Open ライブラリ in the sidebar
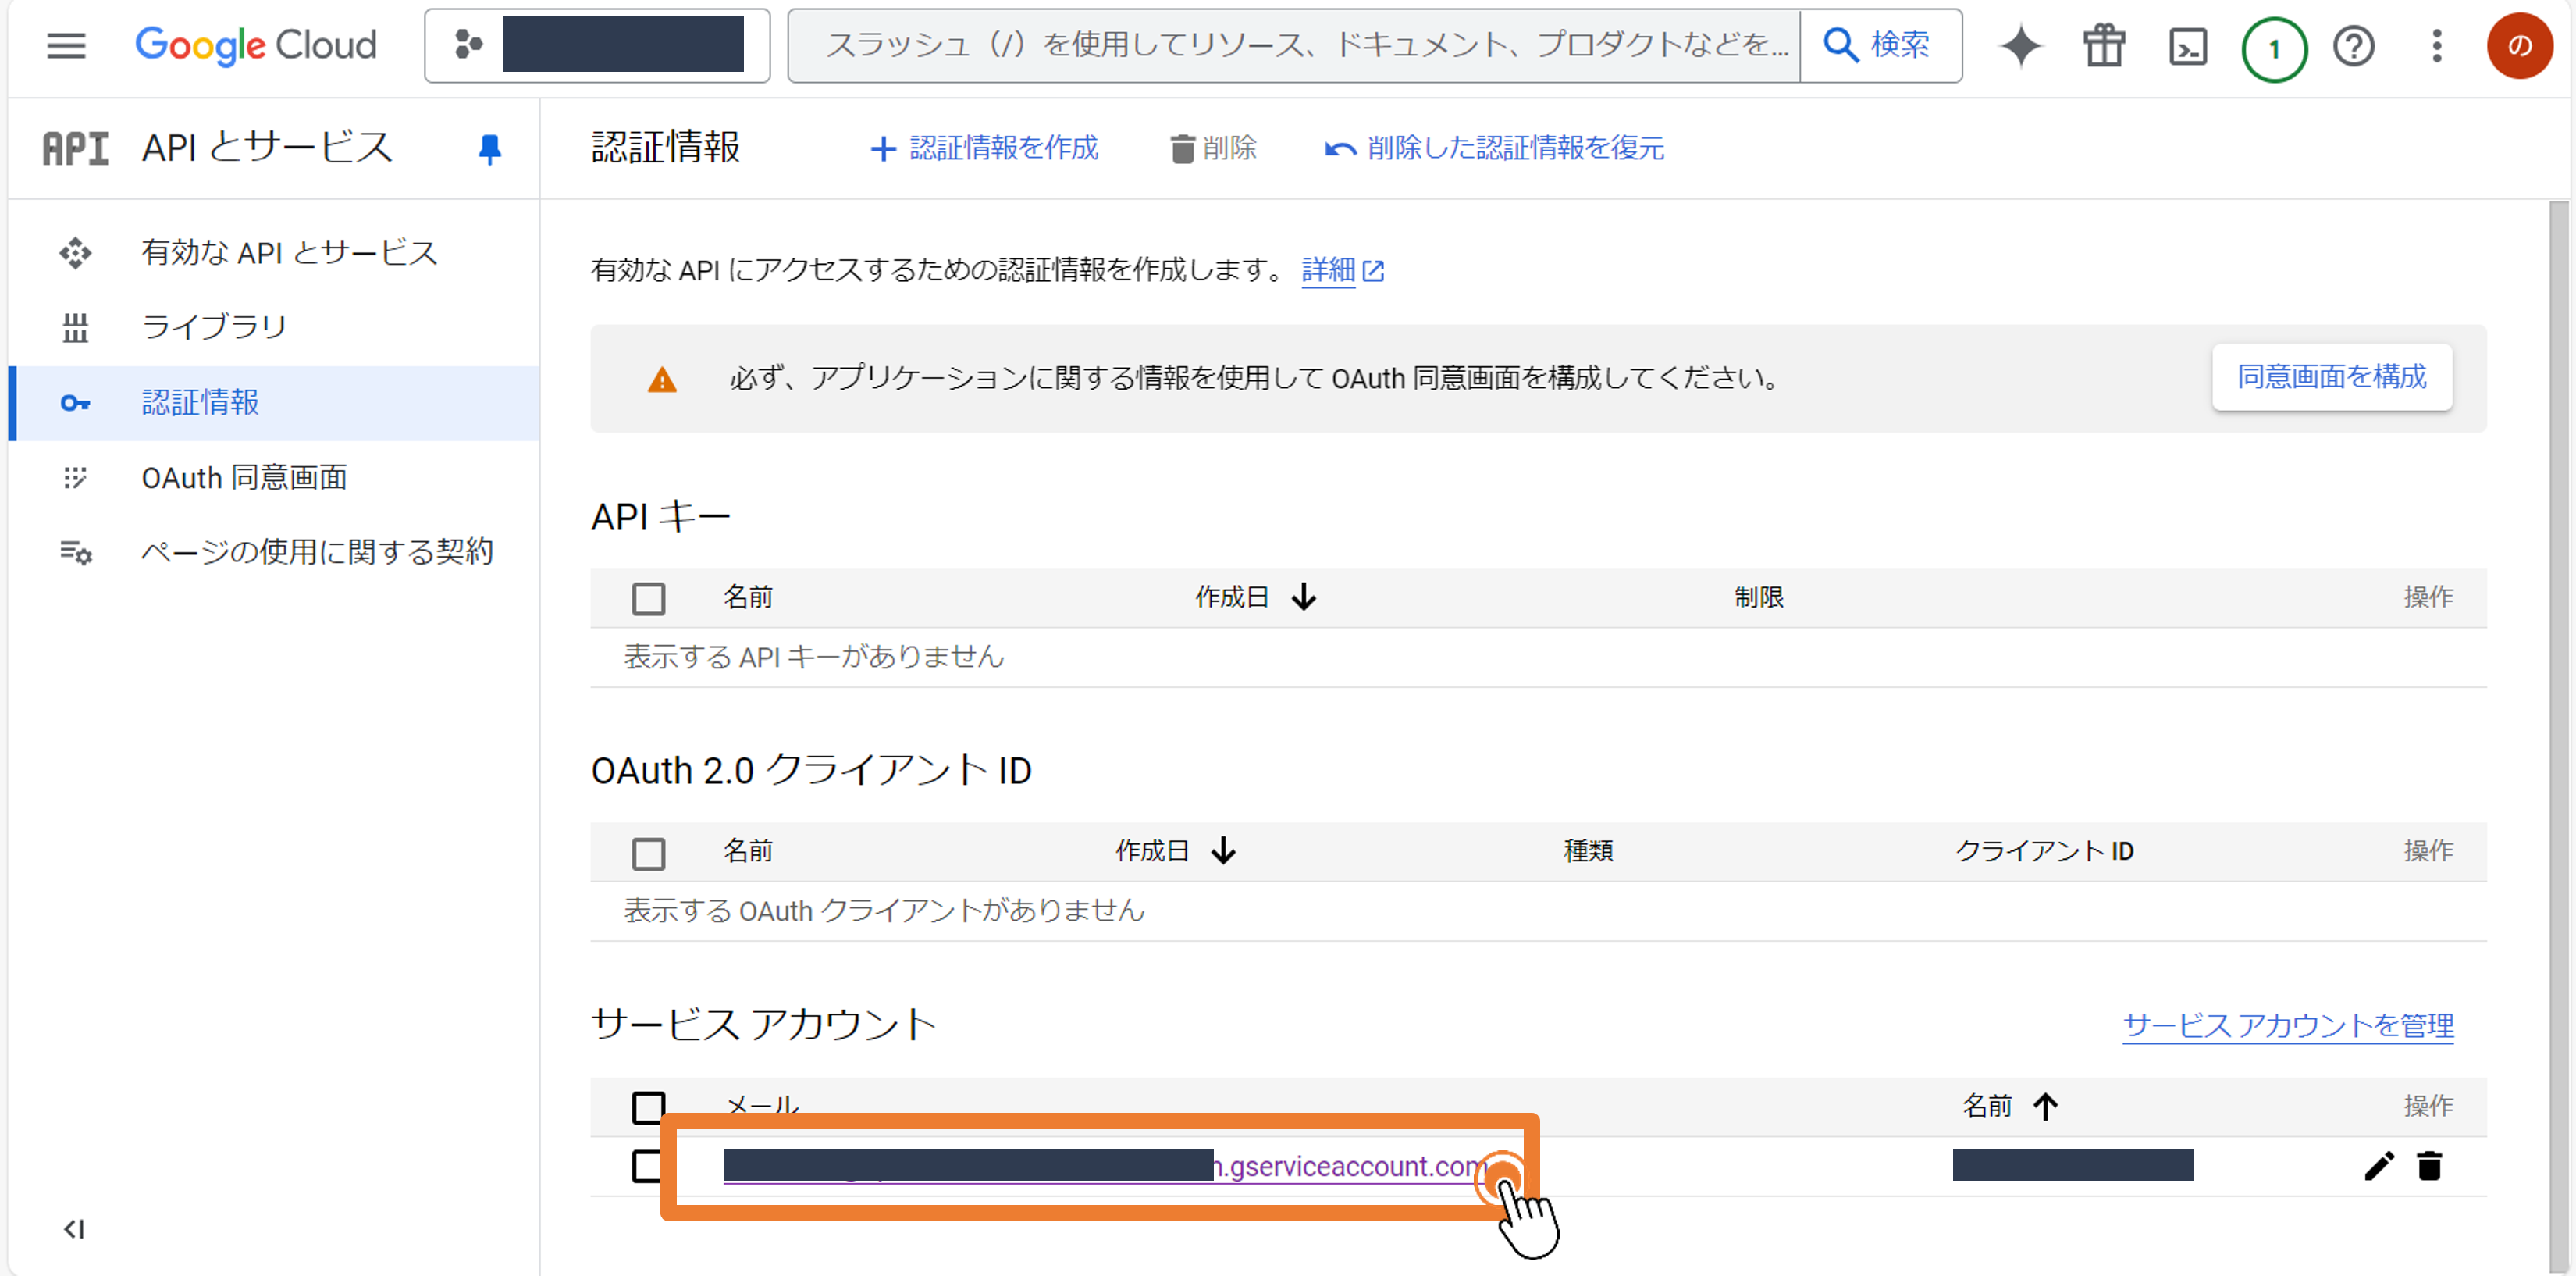The image size is (2576, 1276). [x=274, y=327]
